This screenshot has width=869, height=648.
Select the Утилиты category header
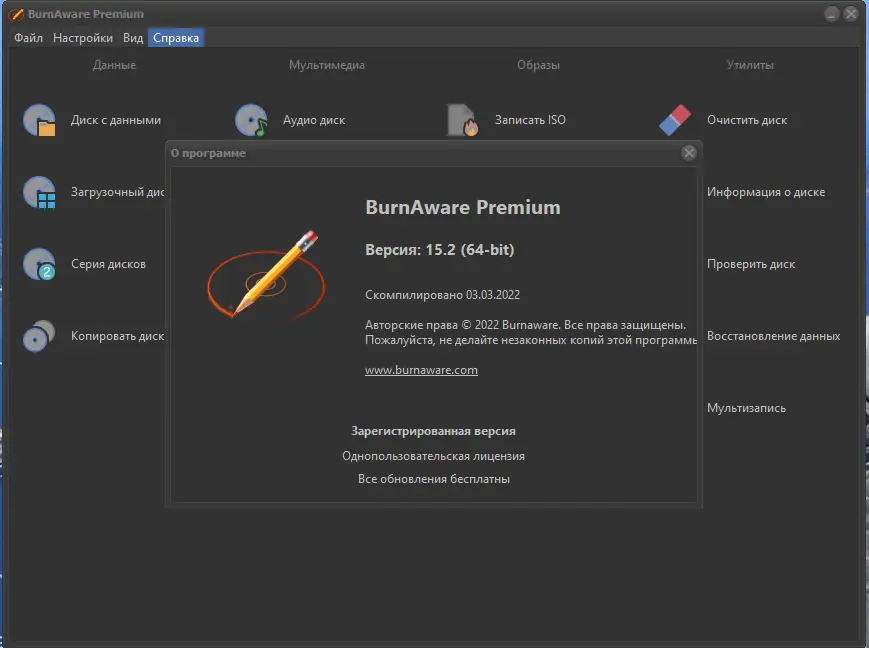coord(750,65)
